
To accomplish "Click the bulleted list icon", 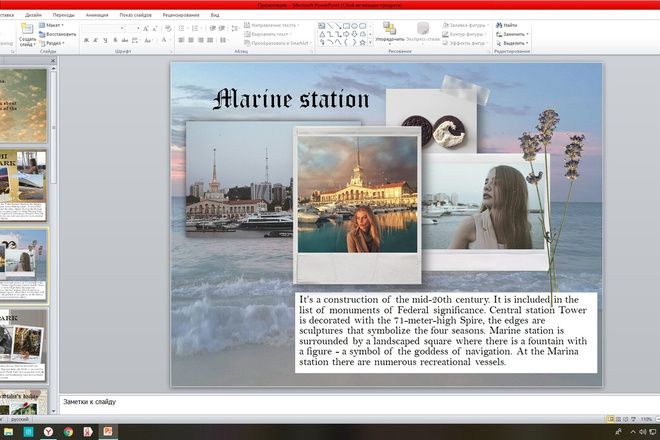I will (182, 28).
